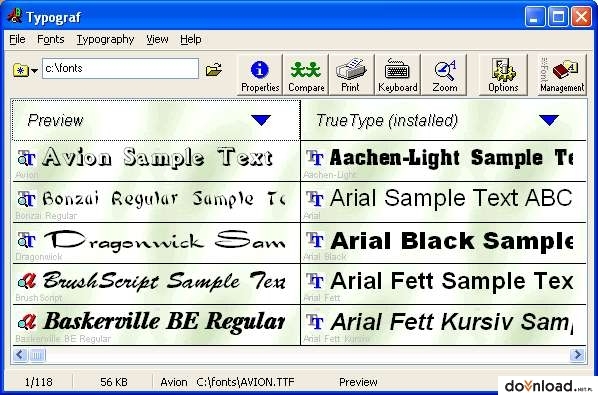Maximize the Typograf window
Image resolution: width=598 pixels, height=395 pixels.
[558, 17]
